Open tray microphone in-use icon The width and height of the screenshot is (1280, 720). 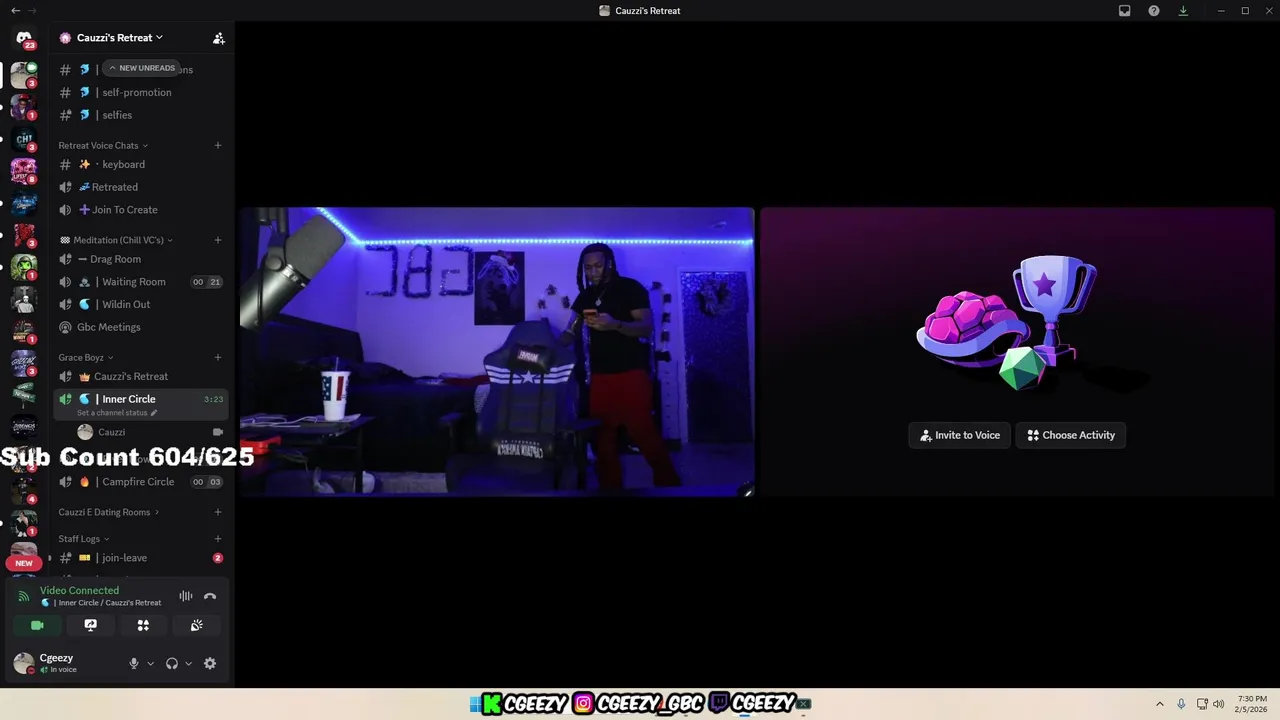(1181, 704)
